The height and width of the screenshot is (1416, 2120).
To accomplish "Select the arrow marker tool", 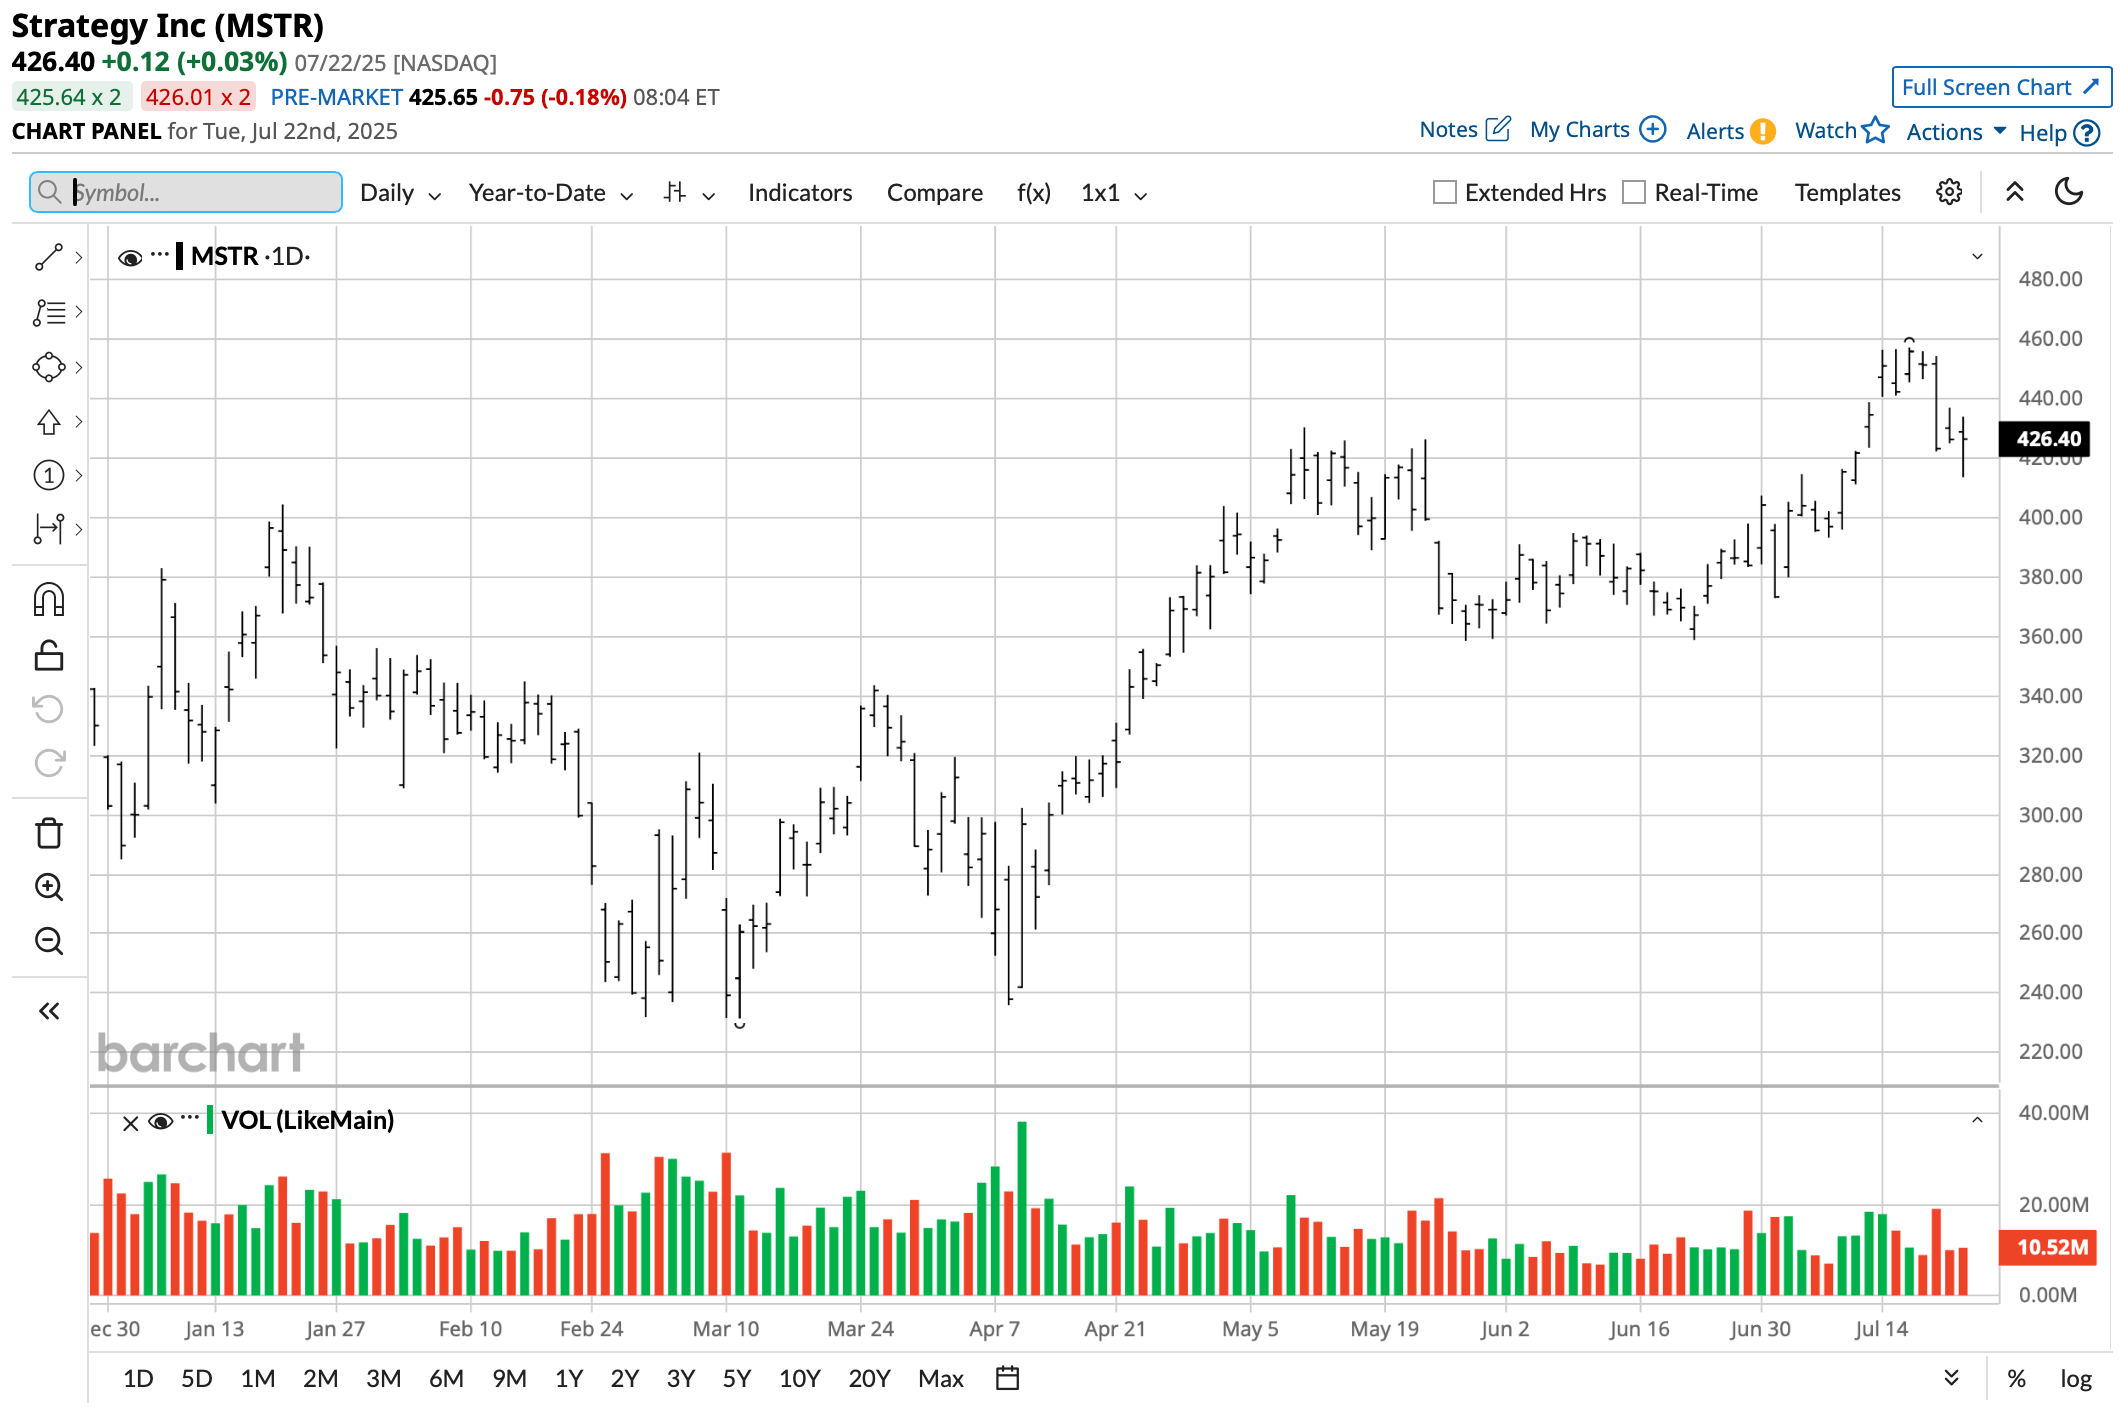I will [48, 421].
